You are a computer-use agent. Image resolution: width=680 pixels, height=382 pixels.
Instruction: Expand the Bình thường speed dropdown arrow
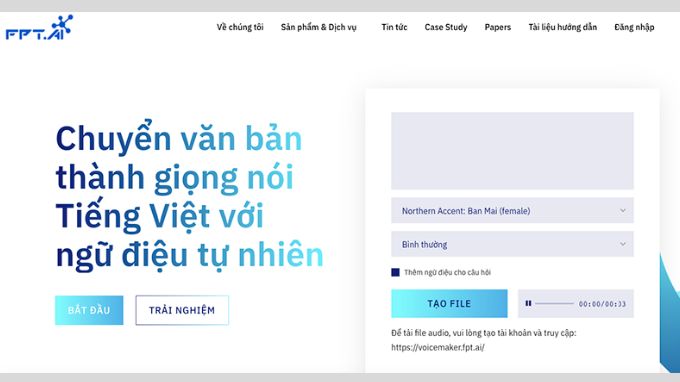623,244
